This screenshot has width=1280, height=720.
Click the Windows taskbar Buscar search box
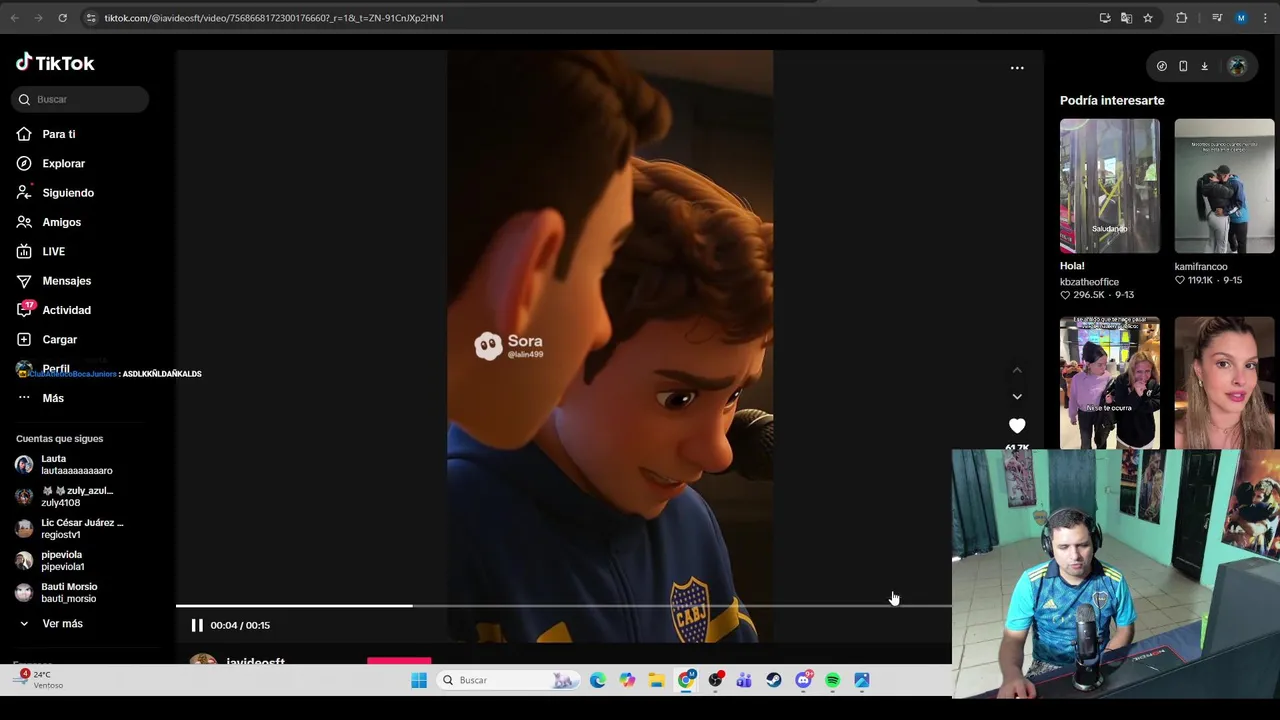point(508,680)
